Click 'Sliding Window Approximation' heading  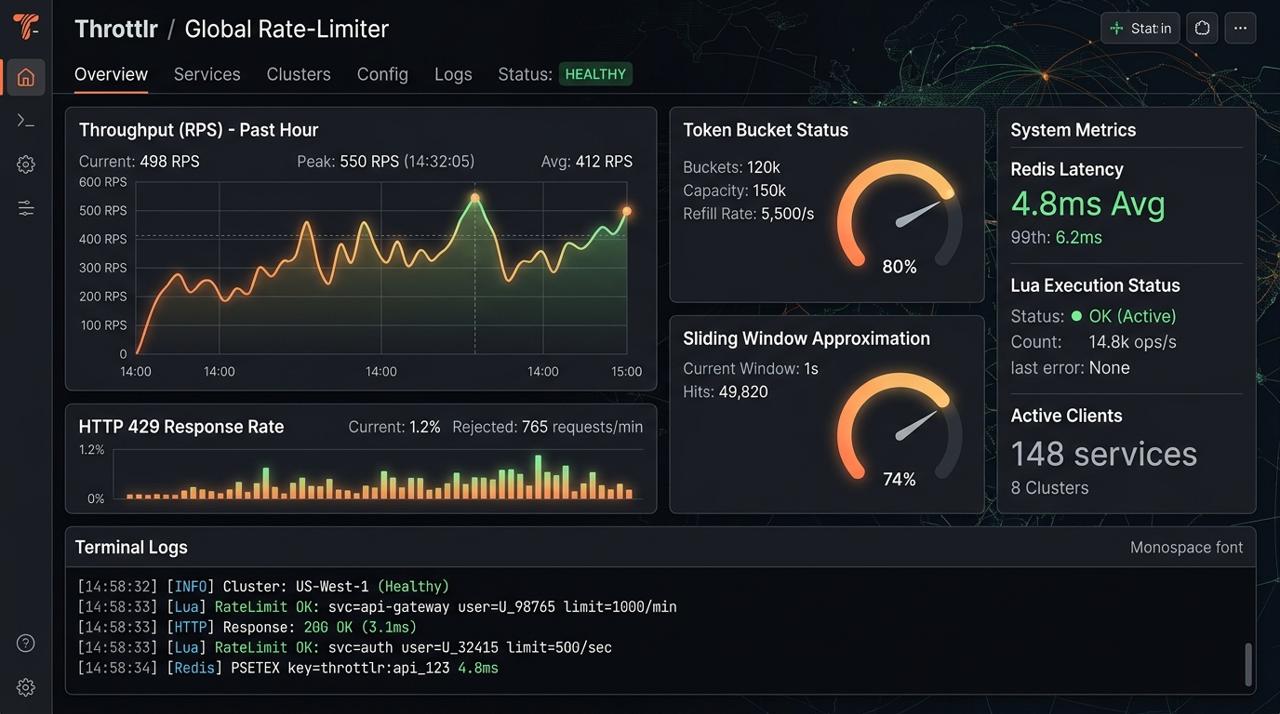(x=806, y=338)
